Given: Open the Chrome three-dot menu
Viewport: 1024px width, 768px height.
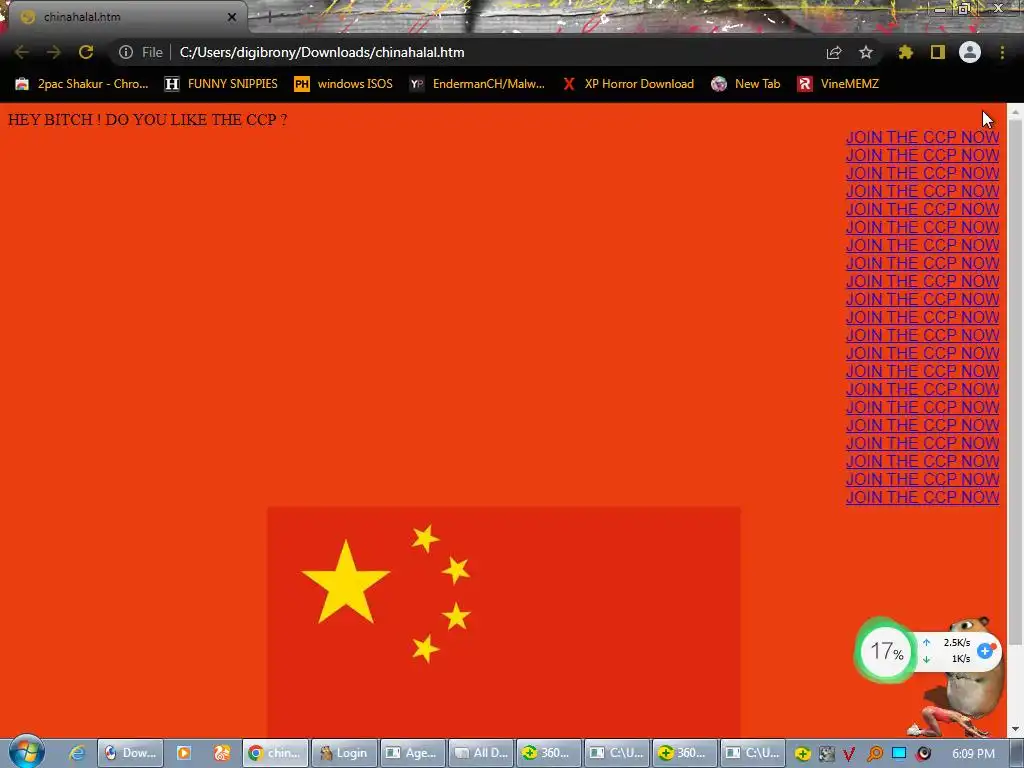Looking at the screenshot, I should point(1002,52).
